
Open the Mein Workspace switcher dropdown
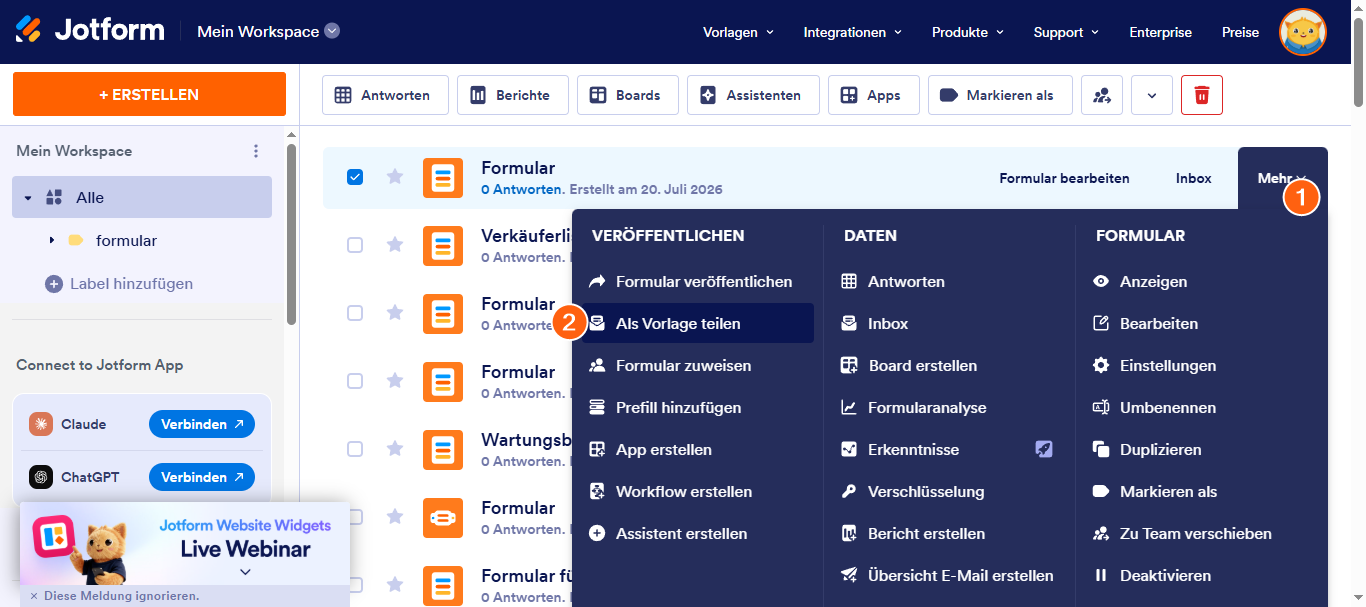[268, 31]
